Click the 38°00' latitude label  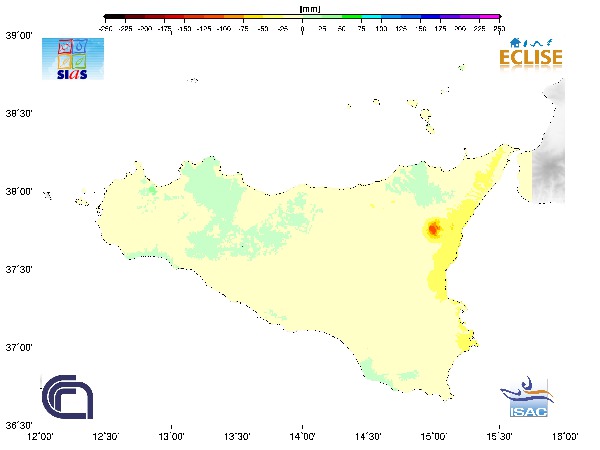19,192
